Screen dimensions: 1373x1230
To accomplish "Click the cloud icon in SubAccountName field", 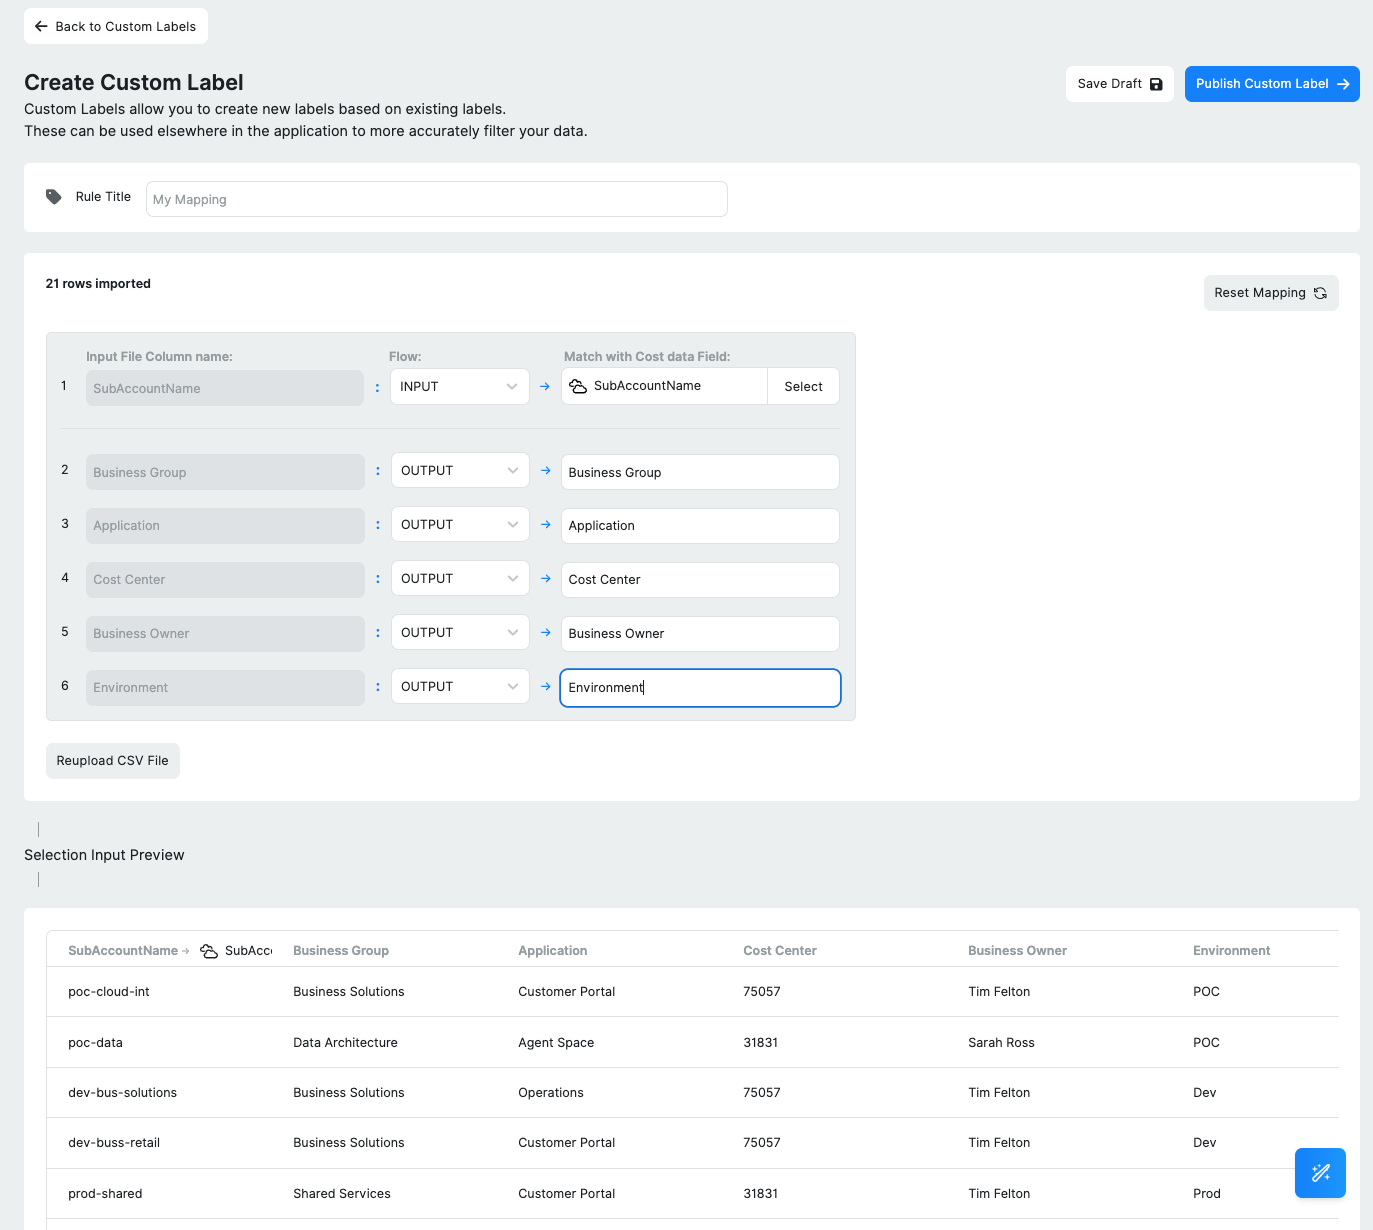I will pos(578,386).
